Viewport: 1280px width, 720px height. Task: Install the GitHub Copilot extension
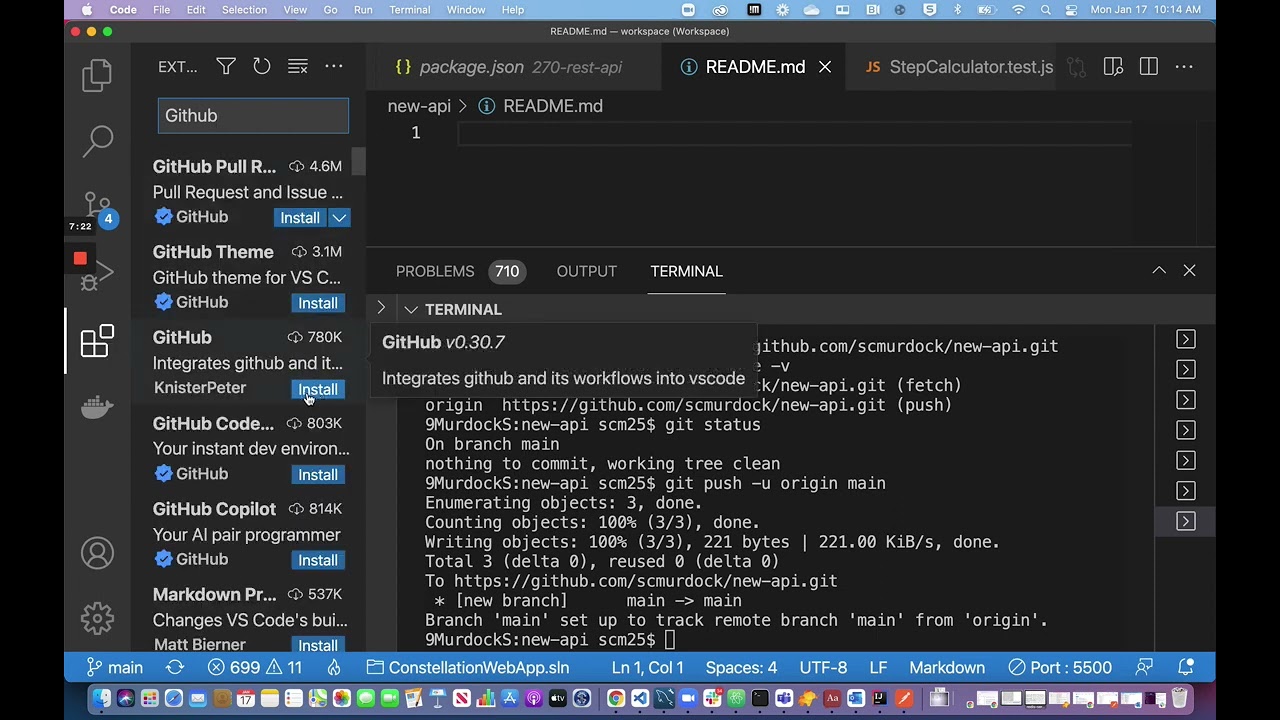point(318,560)
